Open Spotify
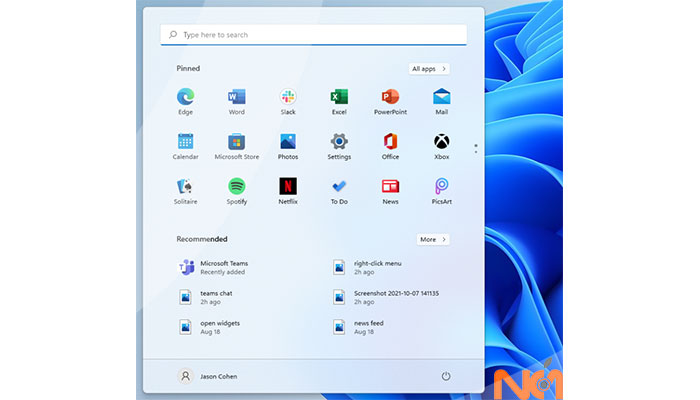The width and height of the screenshot is (700, 400). [x=237, y=191]
